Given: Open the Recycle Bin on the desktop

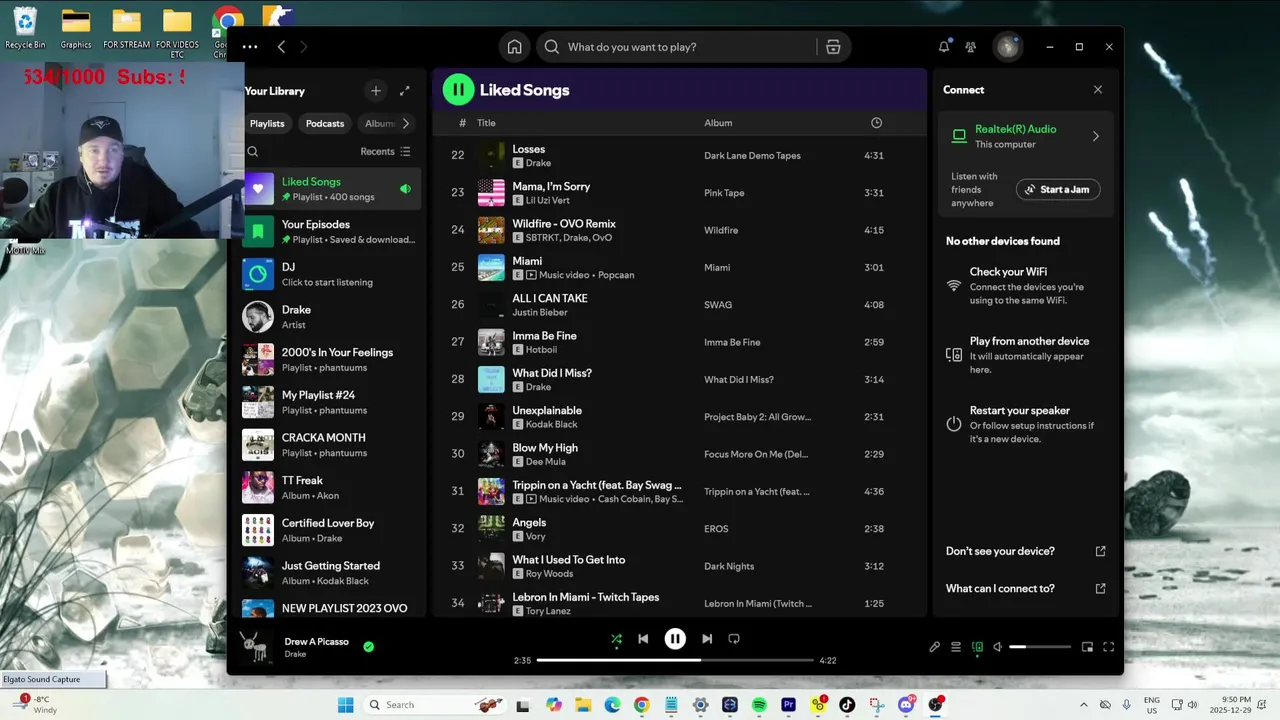Looking at the screenshot, I should (x=25, y=28).
